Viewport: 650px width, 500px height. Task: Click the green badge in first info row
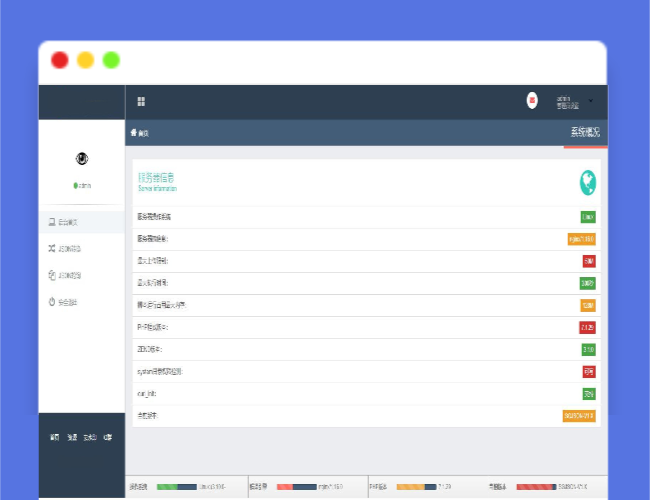point(588,217)
